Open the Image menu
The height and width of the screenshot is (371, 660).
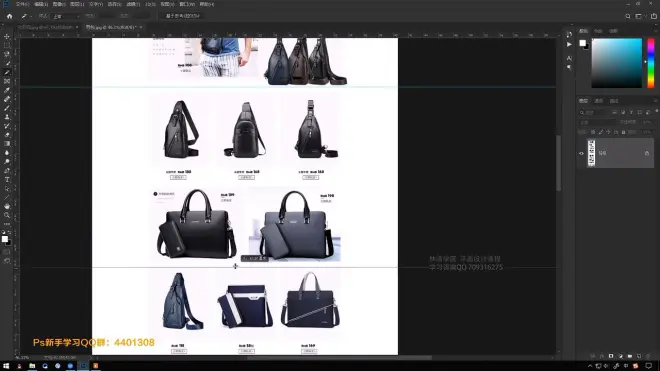coord(59,4)
